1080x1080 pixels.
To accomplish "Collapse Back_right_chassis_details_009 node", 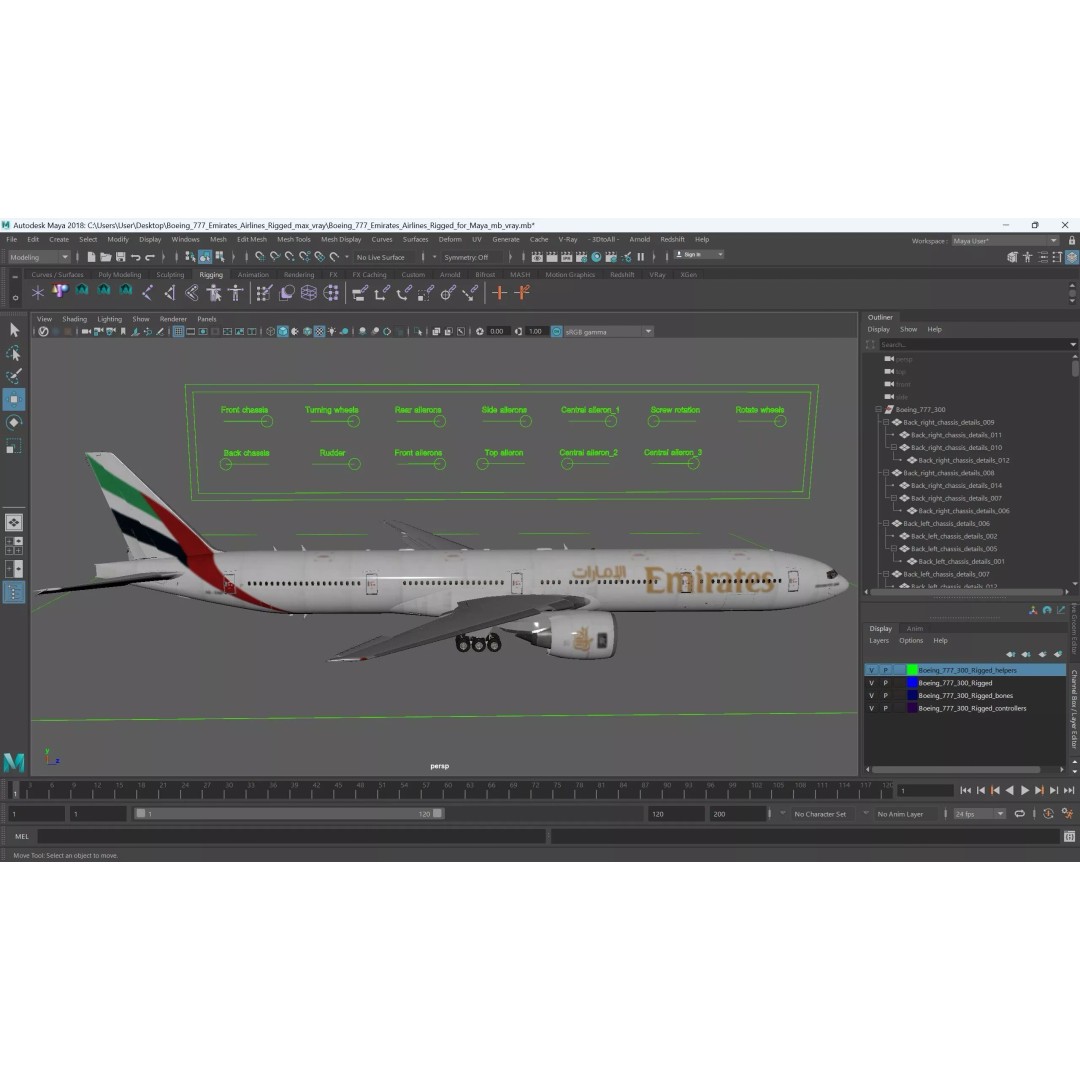I will point(886,422).
